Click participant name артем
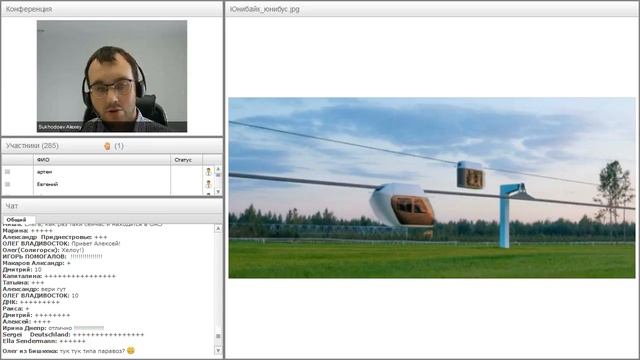Viewport: 640px width, 360px height. coord(44,172)
